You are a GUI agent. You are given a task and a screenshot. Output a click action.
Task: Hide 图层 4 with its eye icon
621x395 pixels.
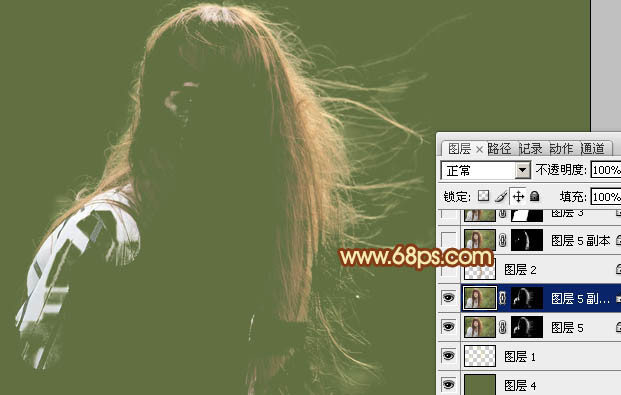[x=448, y=384]
